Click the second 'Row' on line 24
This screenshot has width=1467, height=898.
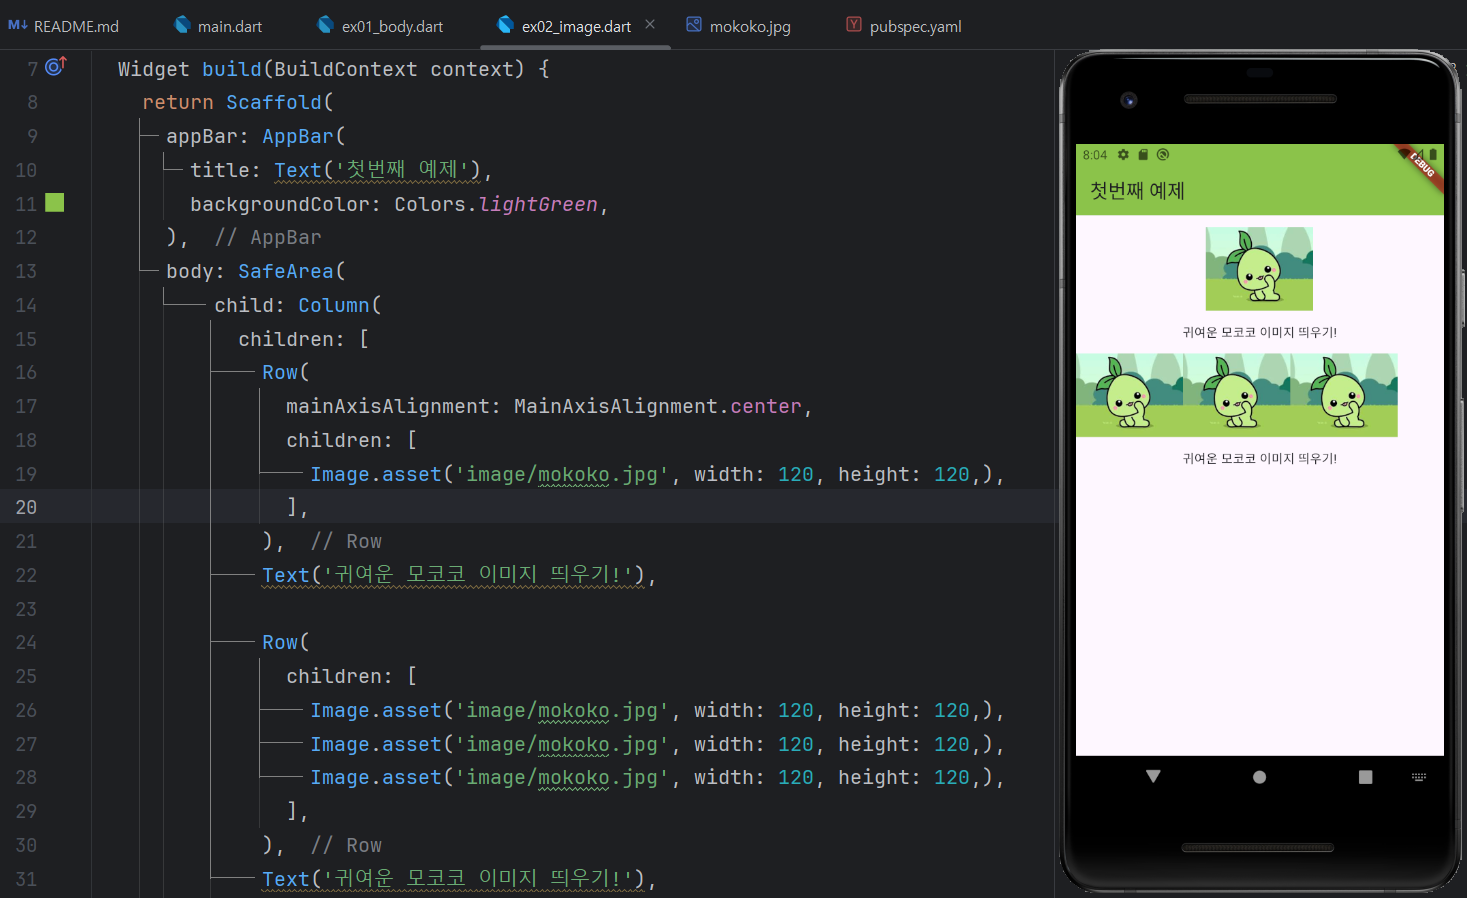point(280,642)
